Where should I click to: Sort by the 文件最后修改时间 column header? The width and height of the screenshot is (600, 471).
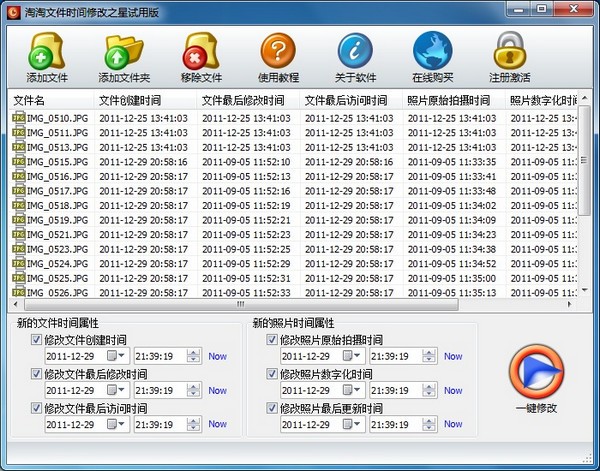(x=248, y=101)
